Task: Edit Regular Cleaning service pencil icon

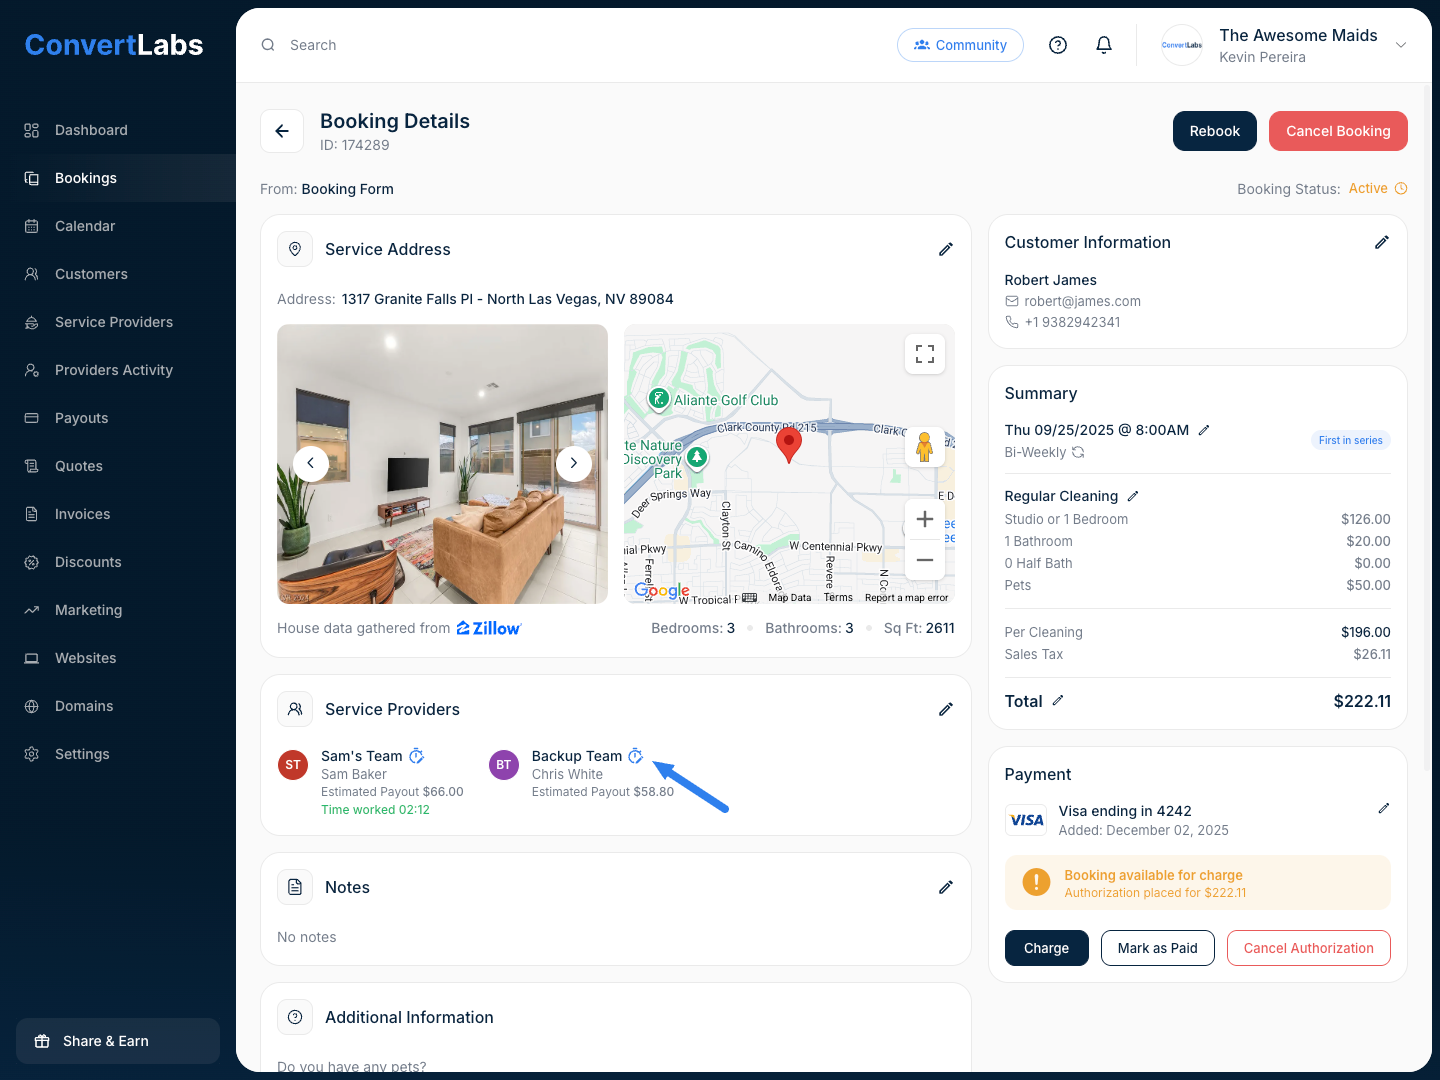Action: pyautogui.click(x=1133, y=496)
